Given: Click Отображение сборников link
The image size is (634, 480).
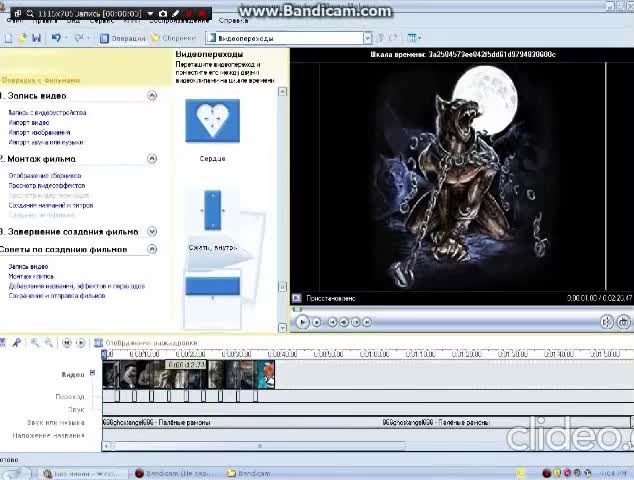Looking at the screenshot, I should tap(45, 176).
